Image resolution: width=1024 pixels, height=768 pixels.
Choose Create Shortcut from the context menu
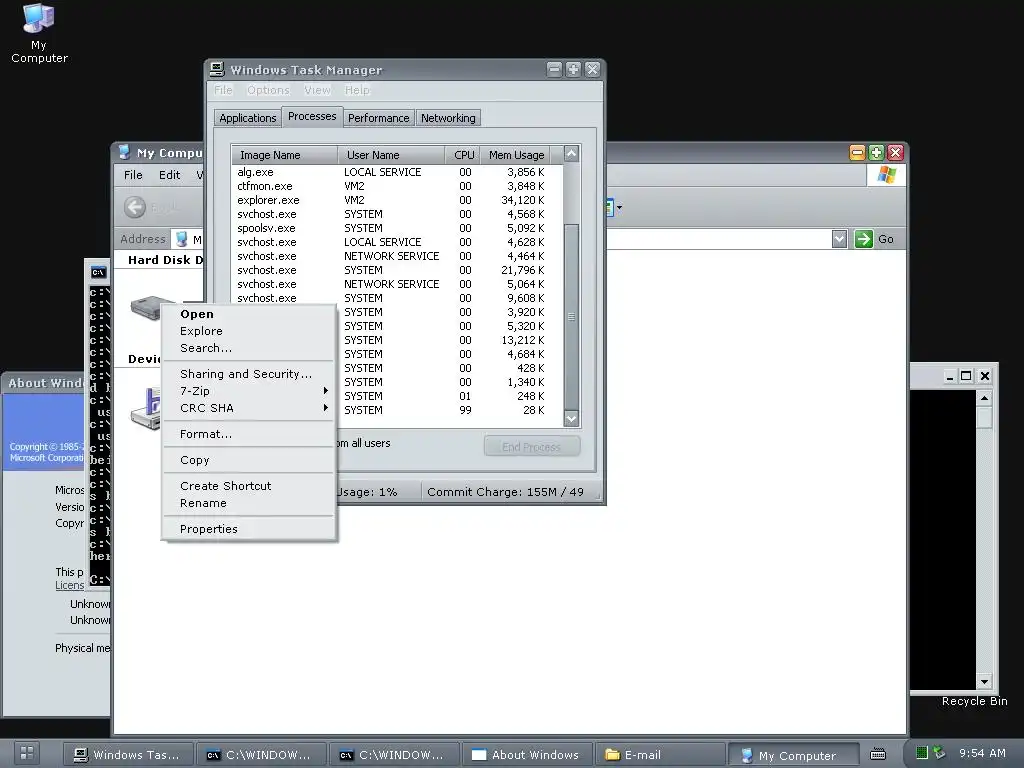click(249, 486)
